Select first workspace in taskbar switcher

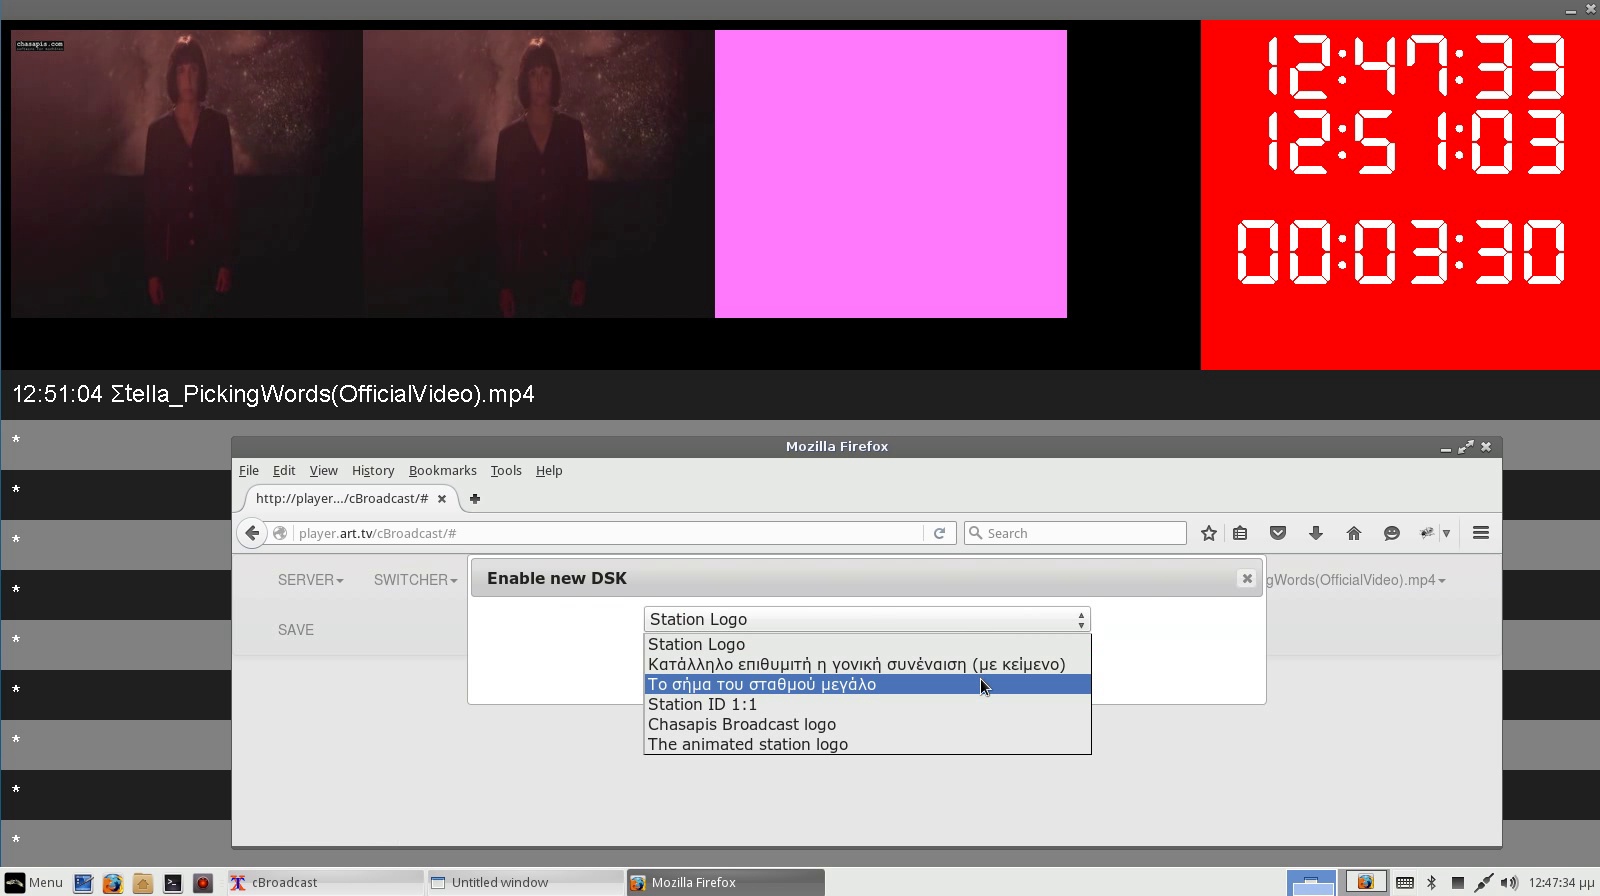pyautogui.click(x=1311, y=883)
